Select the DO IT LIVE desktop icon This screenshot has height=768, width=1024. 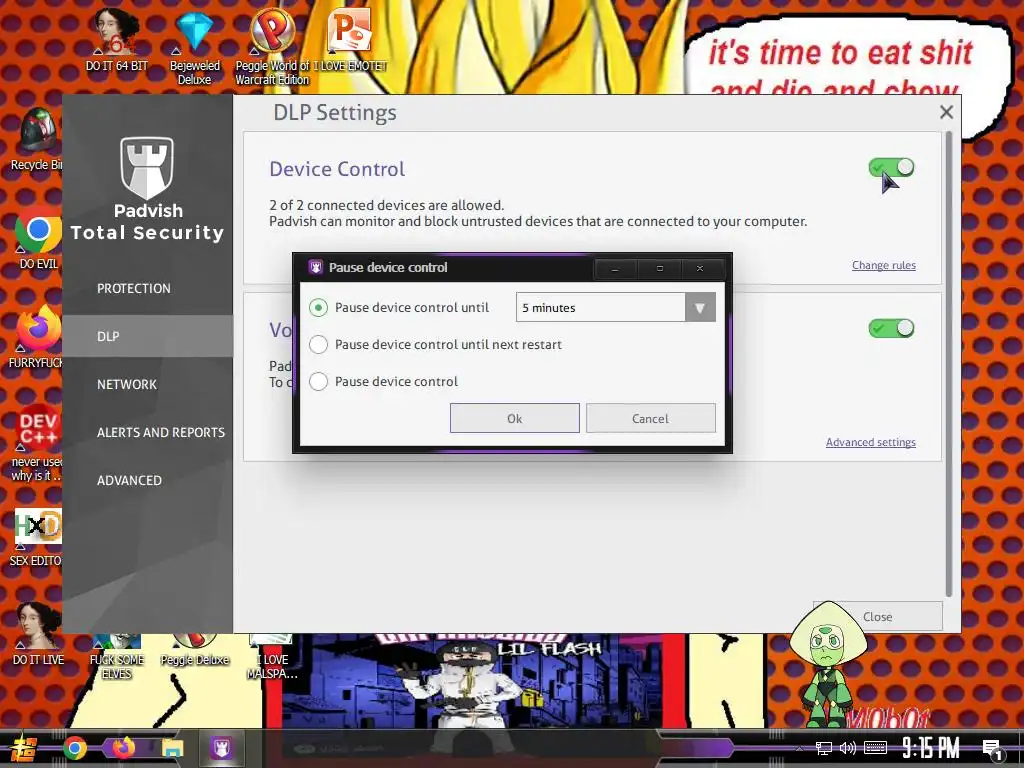[38, 633]
